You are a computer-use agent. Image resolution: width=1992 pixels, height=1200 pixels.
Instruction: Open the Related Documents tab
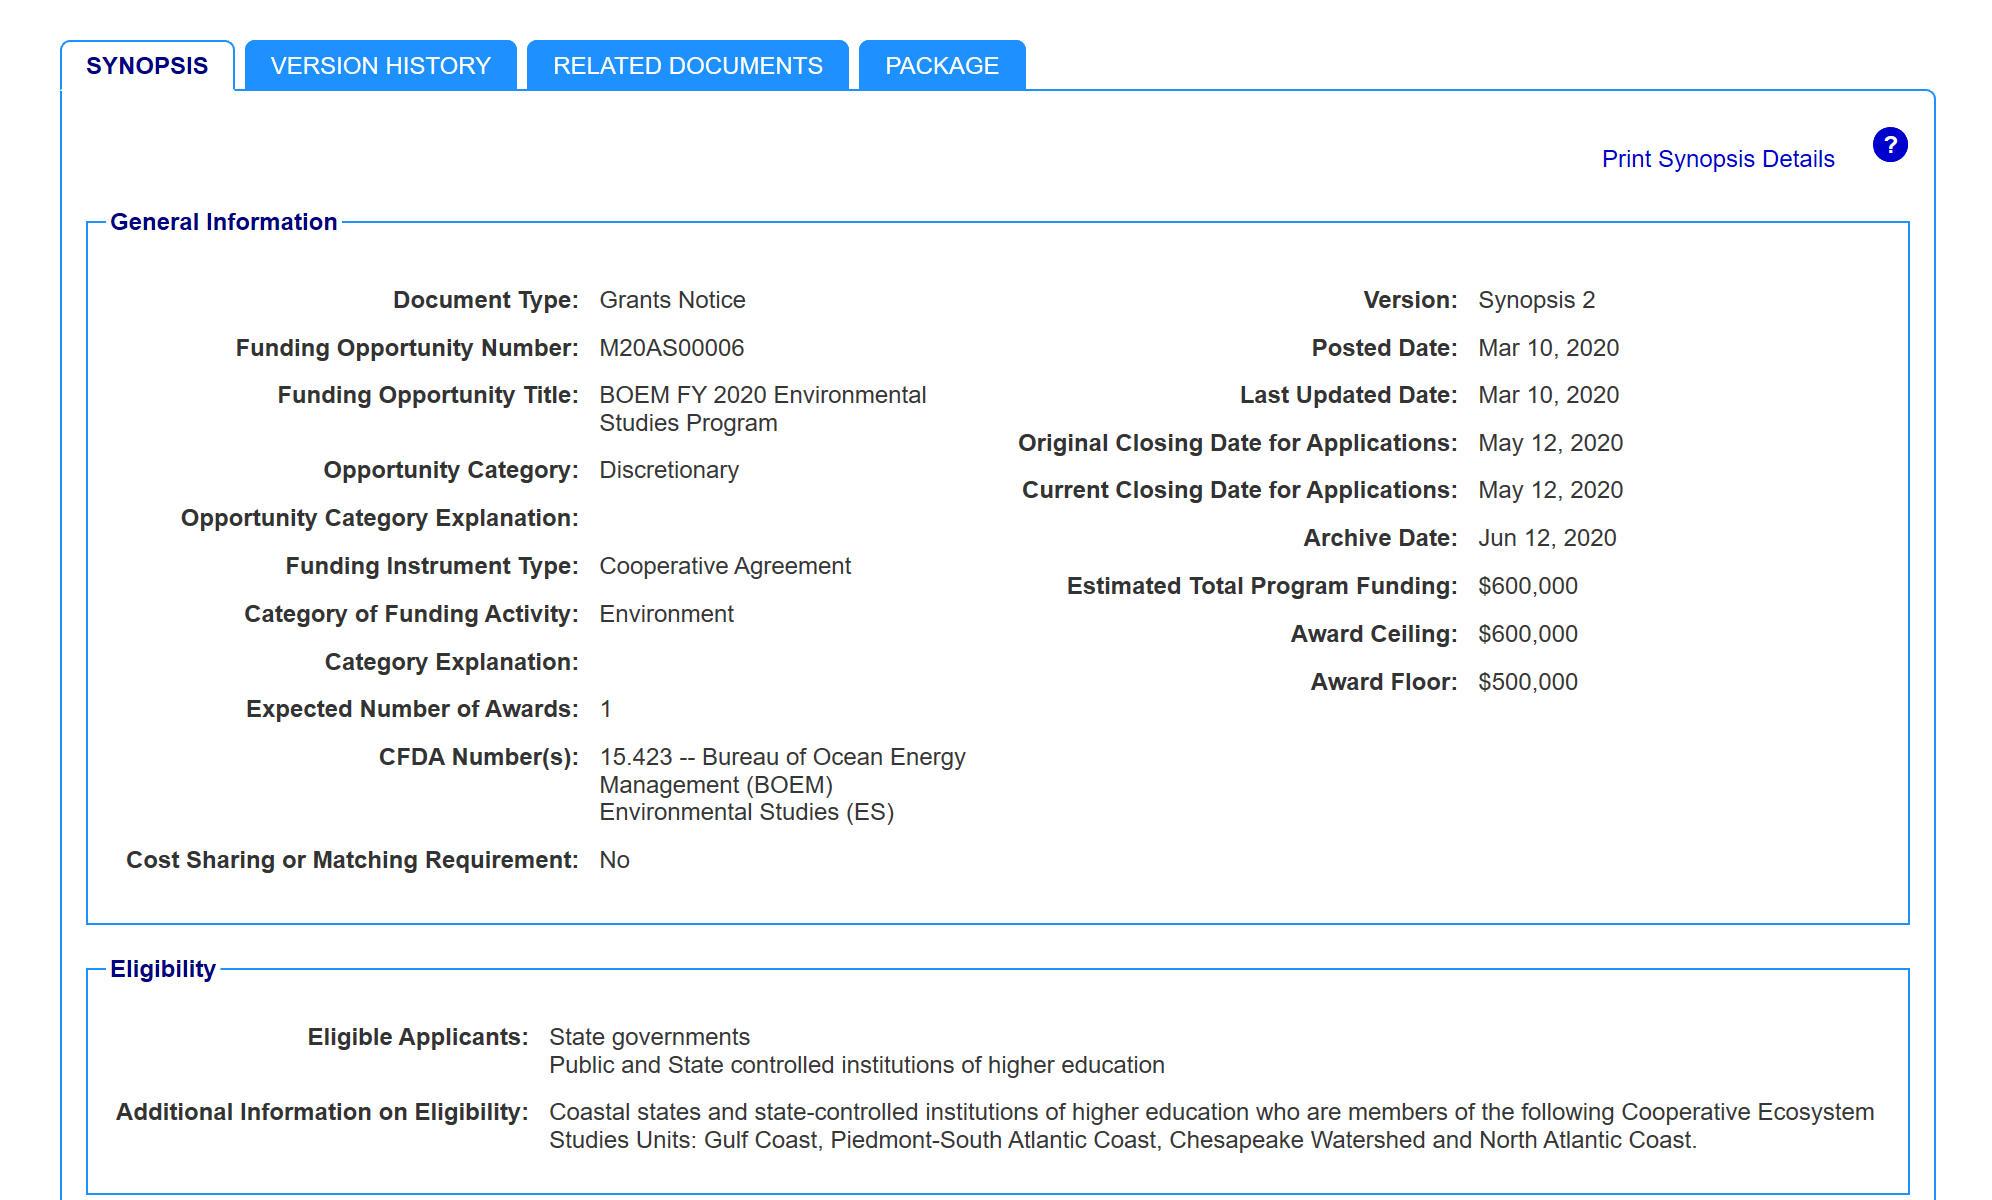[688, 66]
